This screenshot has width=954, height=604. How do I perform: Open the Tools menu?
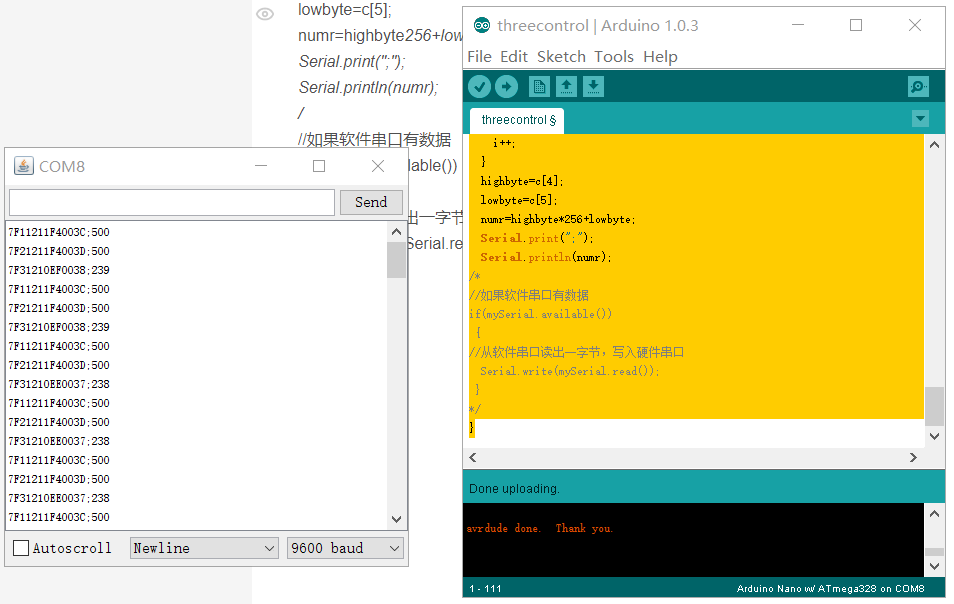613,56
